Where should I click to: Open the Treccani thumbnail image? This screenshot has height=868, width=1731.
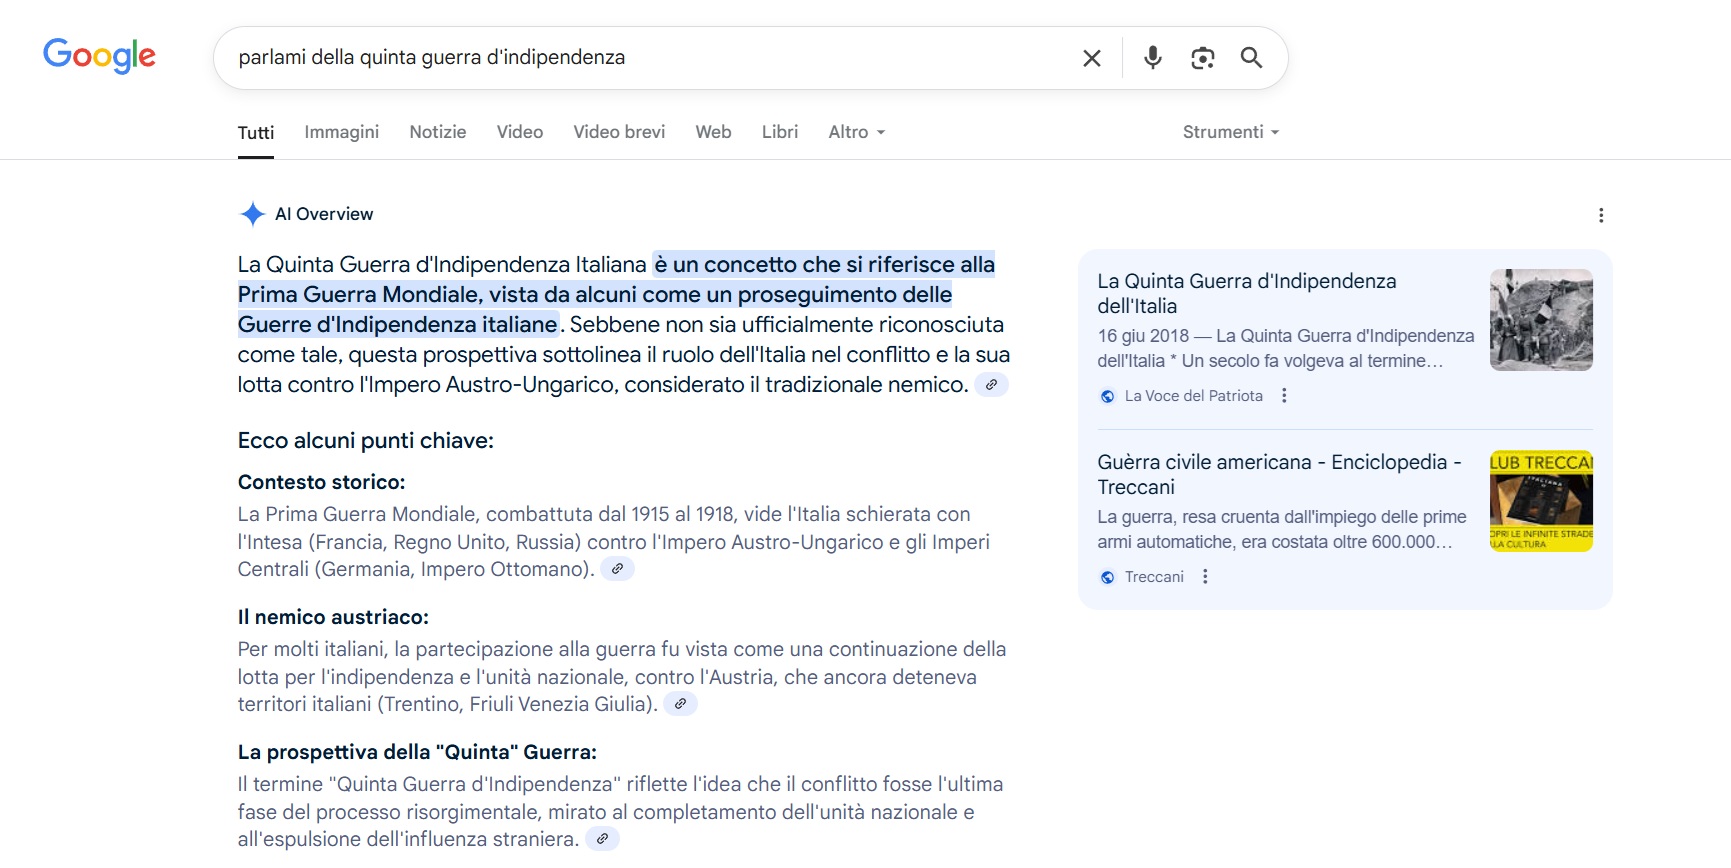click(x=1541, y=501)
